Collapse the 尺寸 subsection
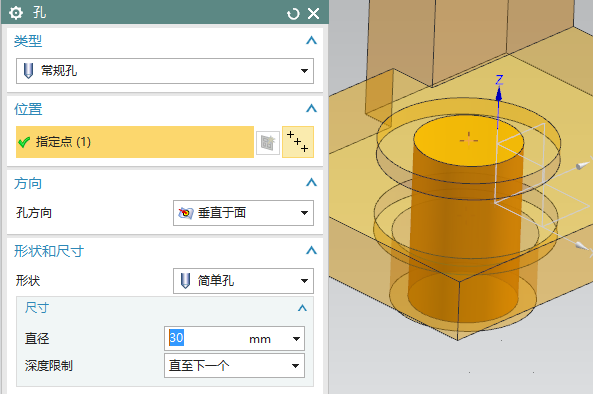Image resolution: width=594 pixels, height=394 pixels. click(x=302, y=308)
